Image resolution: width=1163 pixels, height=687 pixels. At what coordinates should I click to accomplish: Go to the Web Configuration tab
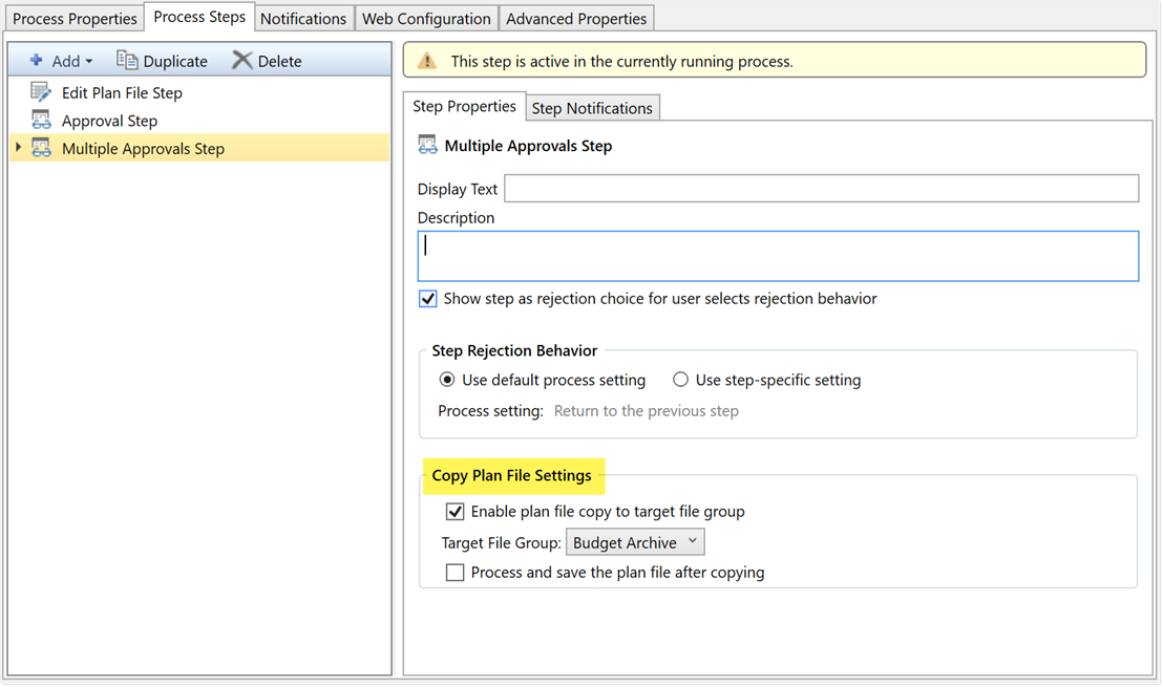point(426,19)
